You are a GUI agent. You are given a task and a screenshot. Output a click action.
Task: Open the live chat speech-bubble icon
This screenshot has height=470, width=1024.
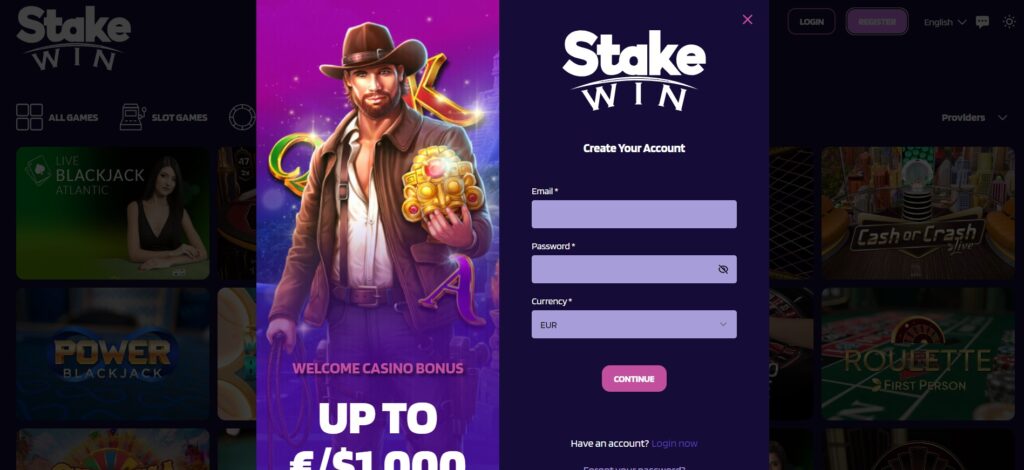point(982,22)
